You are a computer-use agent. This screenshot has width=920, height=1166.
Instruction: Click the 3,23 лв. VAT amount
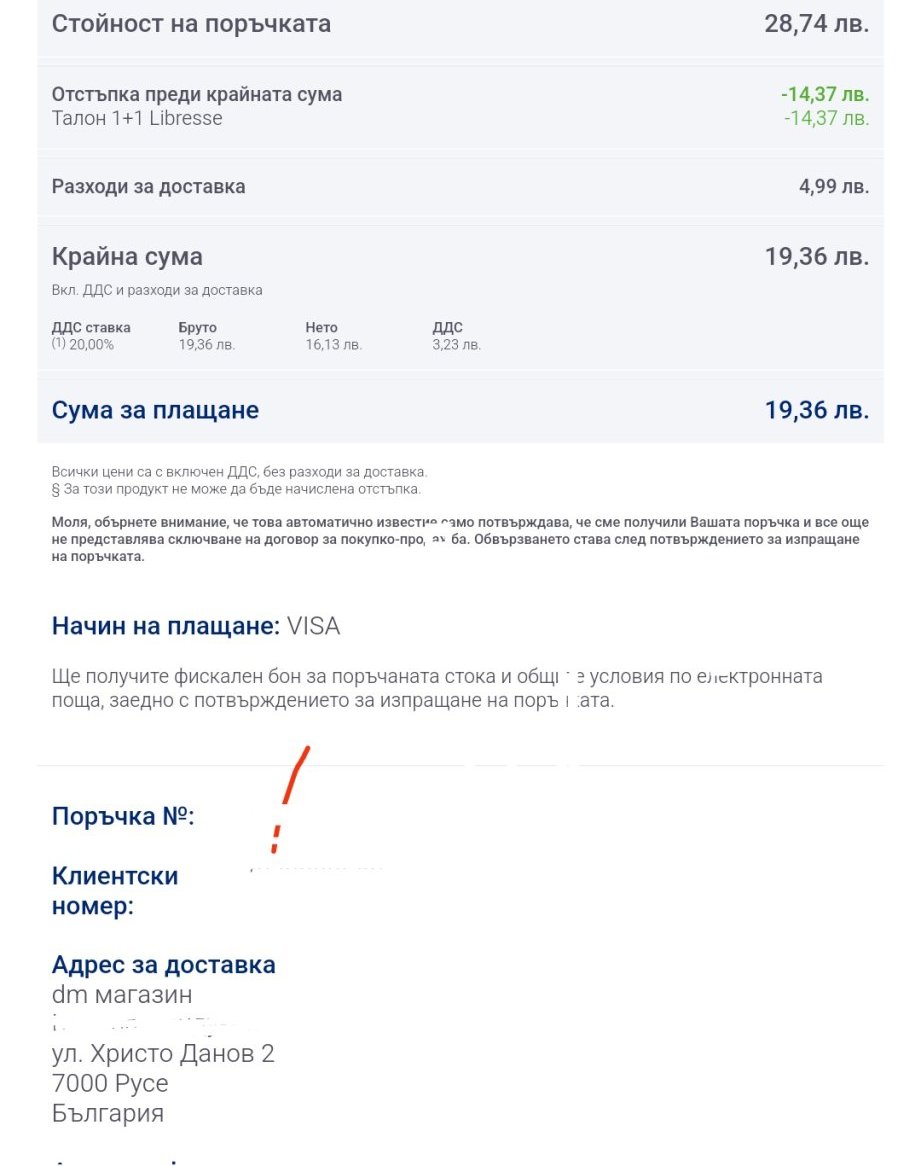pos(456,345)
